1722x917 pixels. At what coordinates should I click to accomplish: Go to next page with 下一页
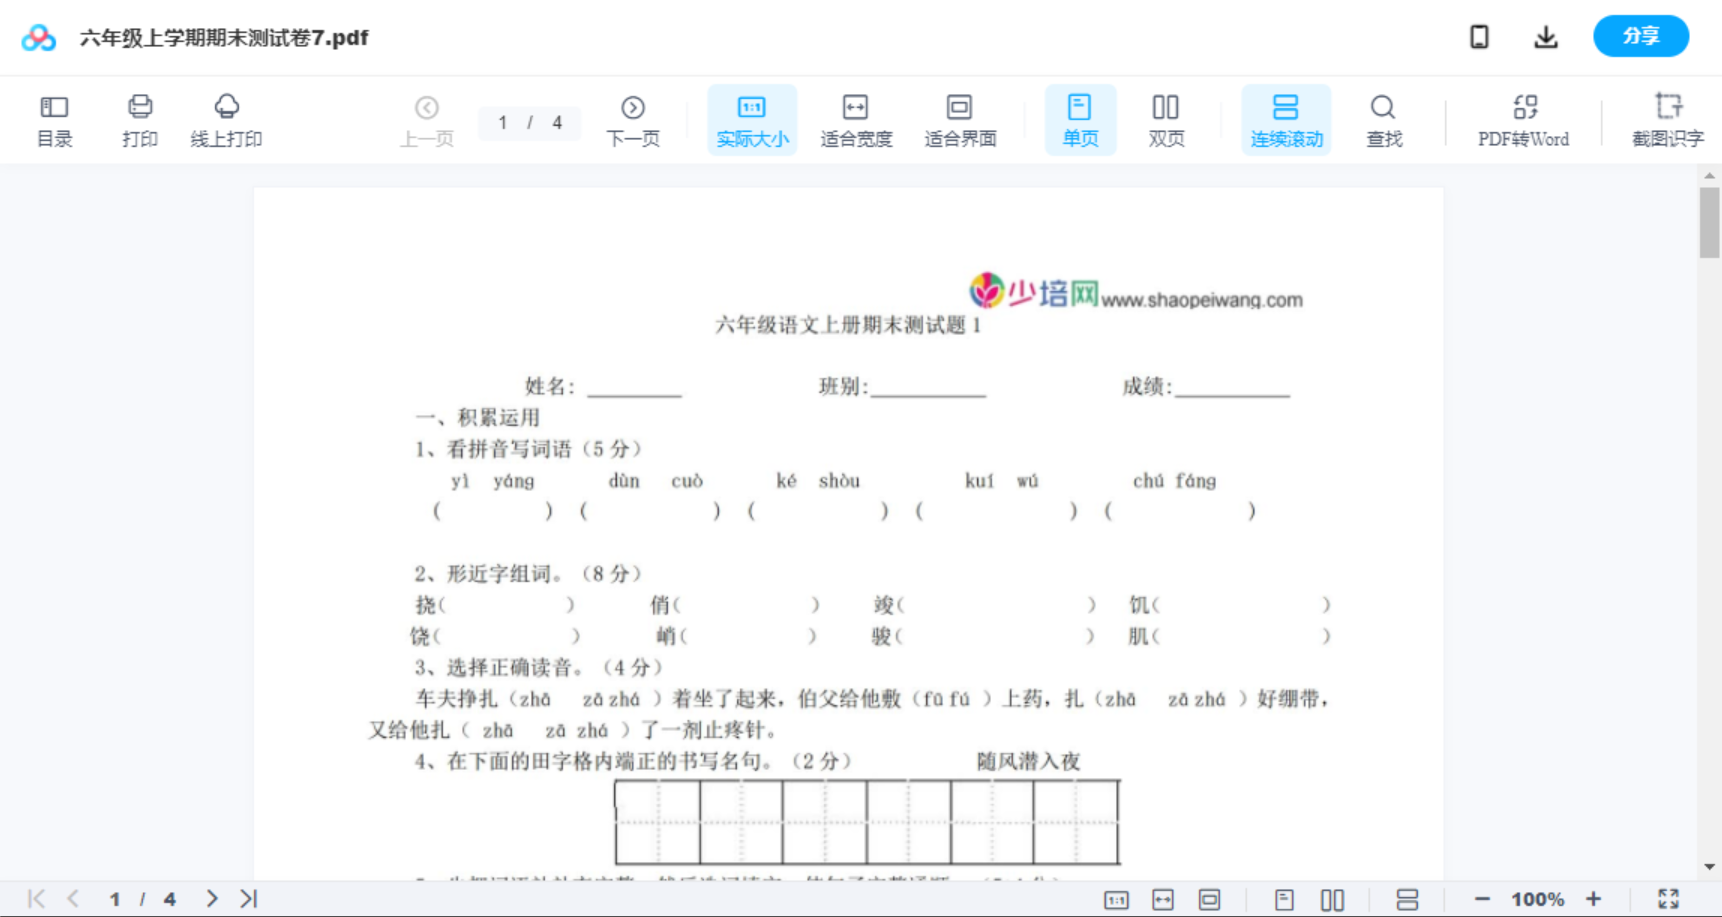(632, 119)
